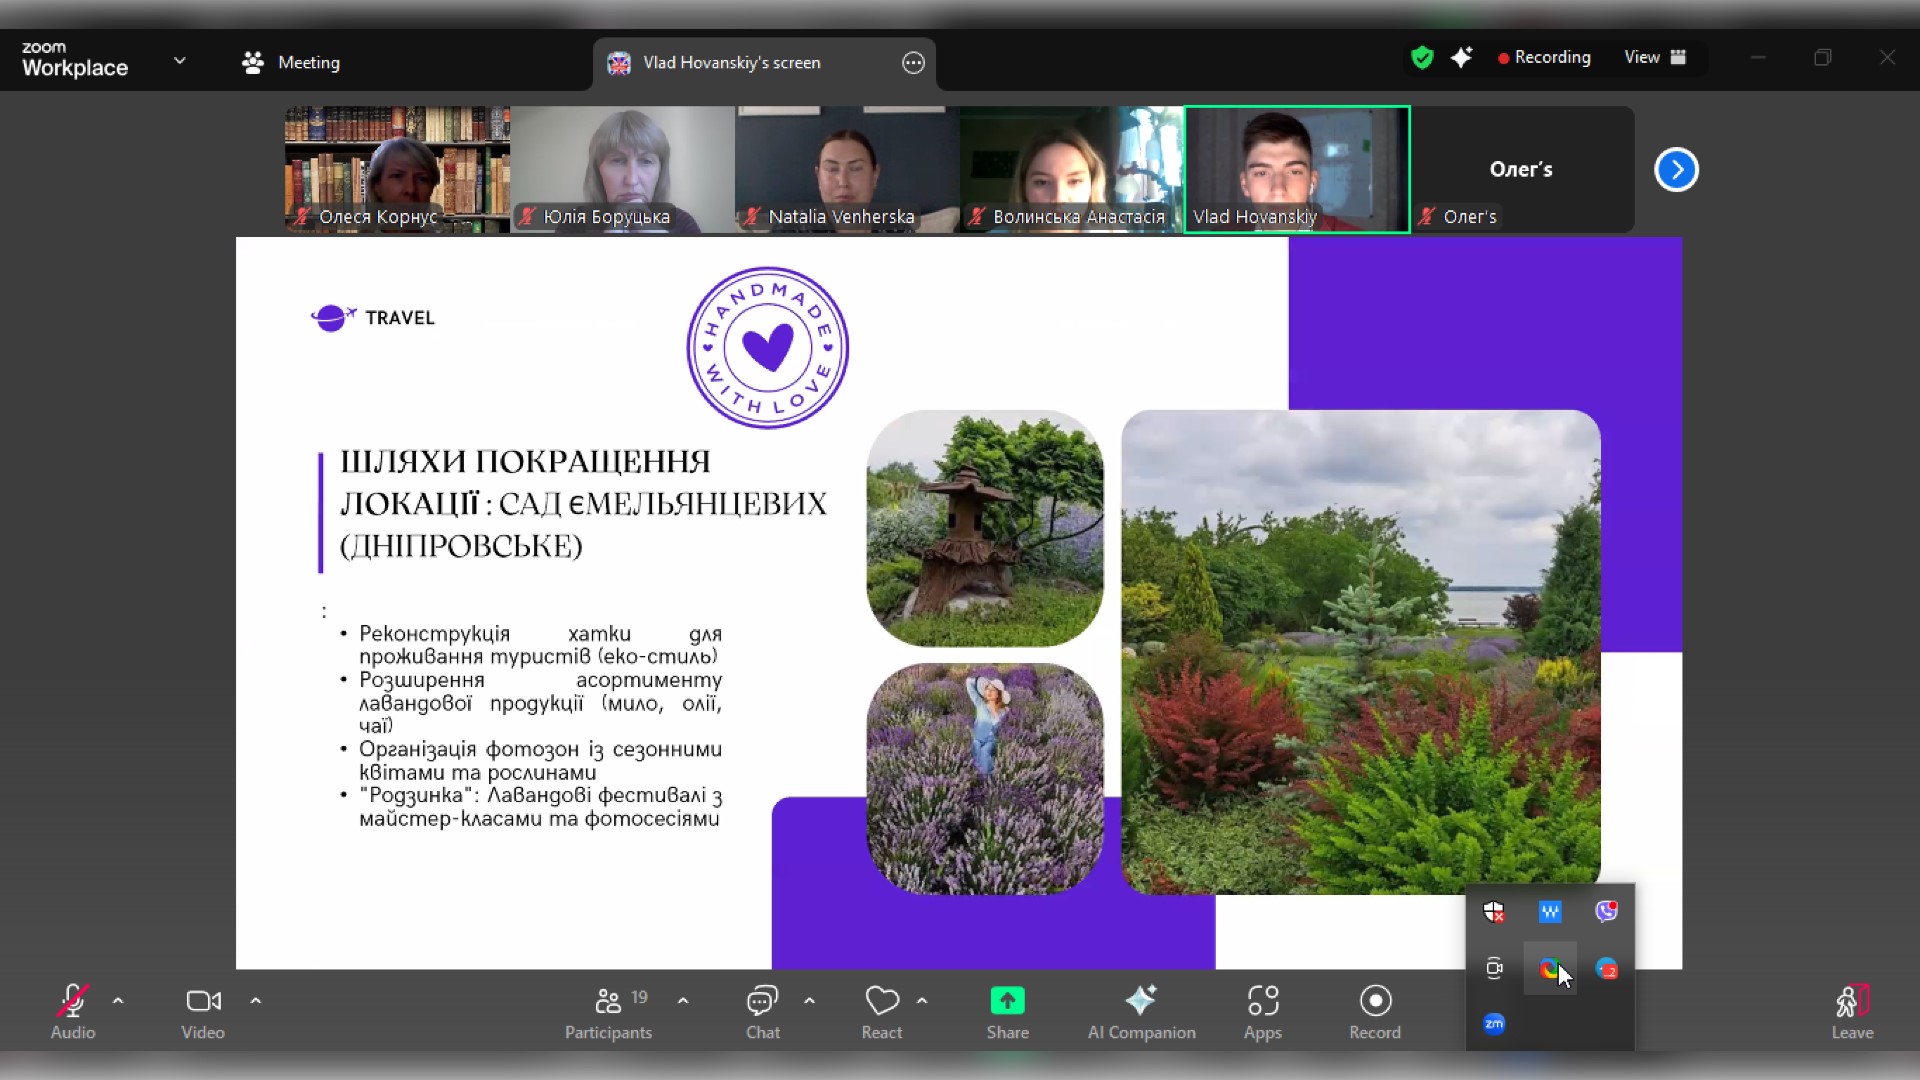Open the React heart menu
This screenshot has width=1920, height=1080.
(x=882, y=1011)
